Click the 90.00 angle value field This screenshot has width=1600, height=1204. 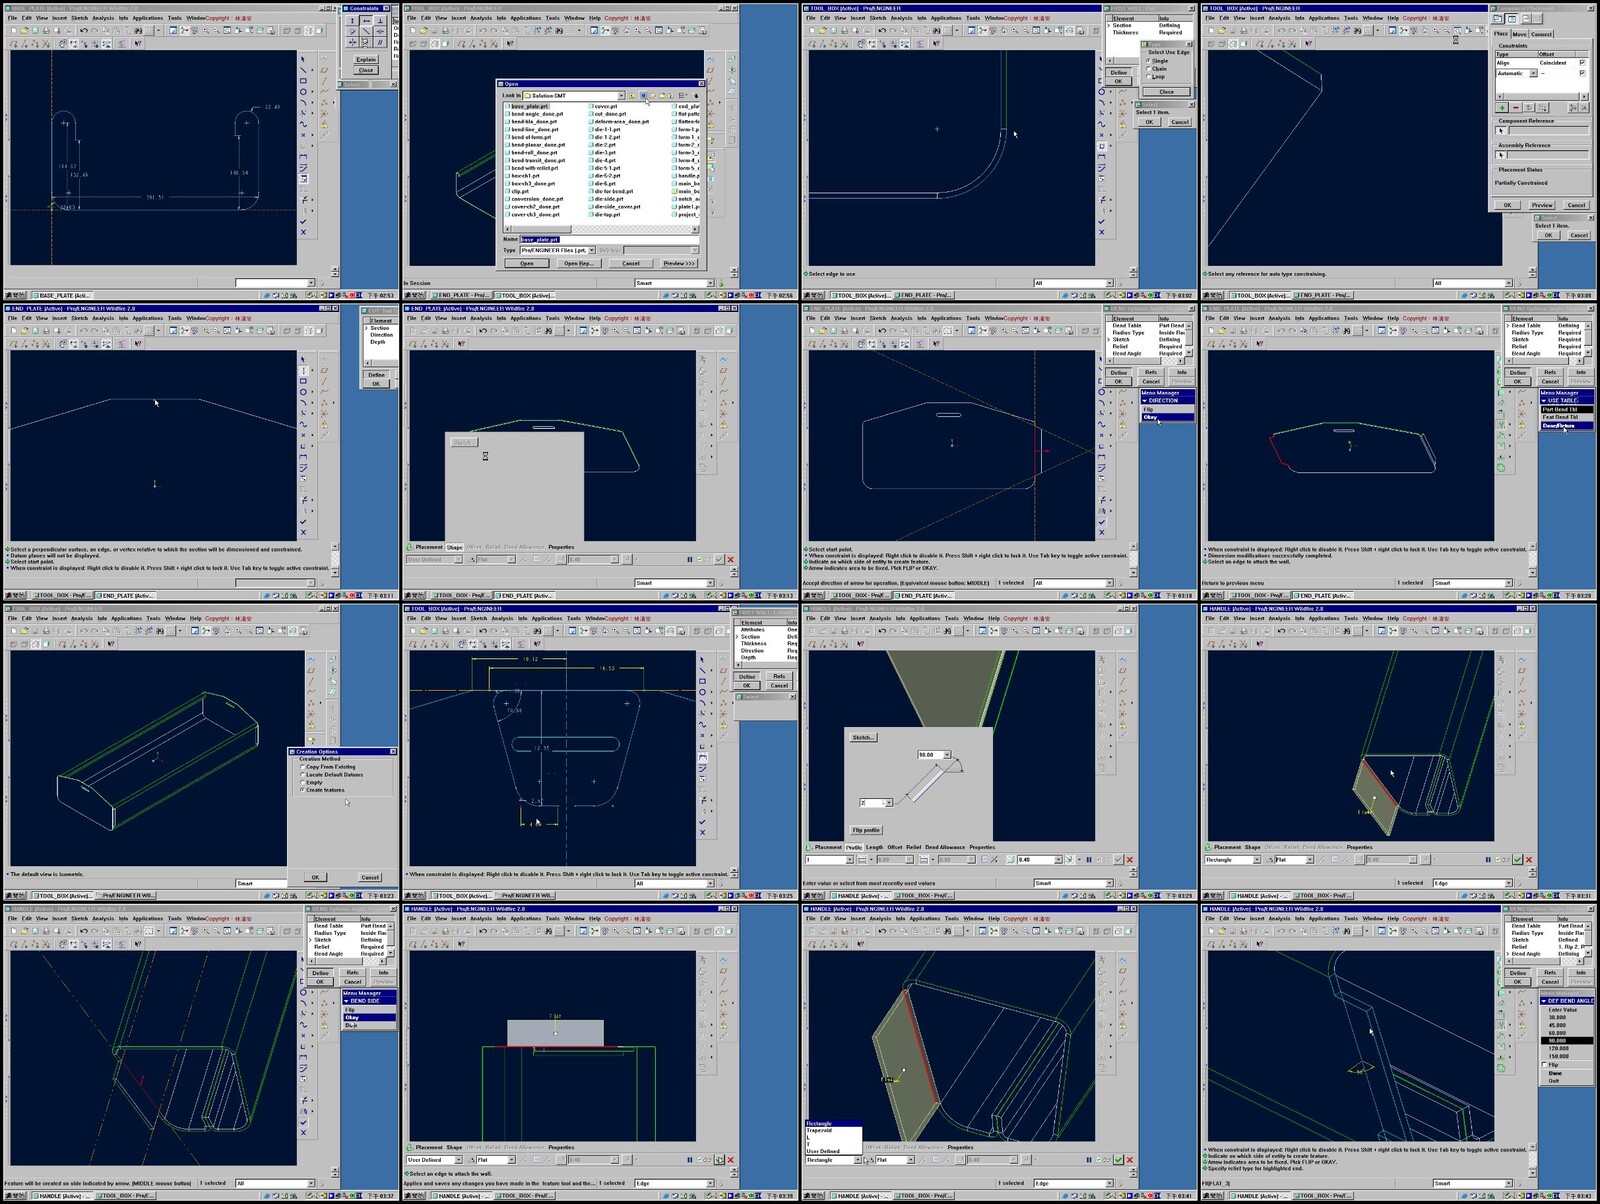927,755
